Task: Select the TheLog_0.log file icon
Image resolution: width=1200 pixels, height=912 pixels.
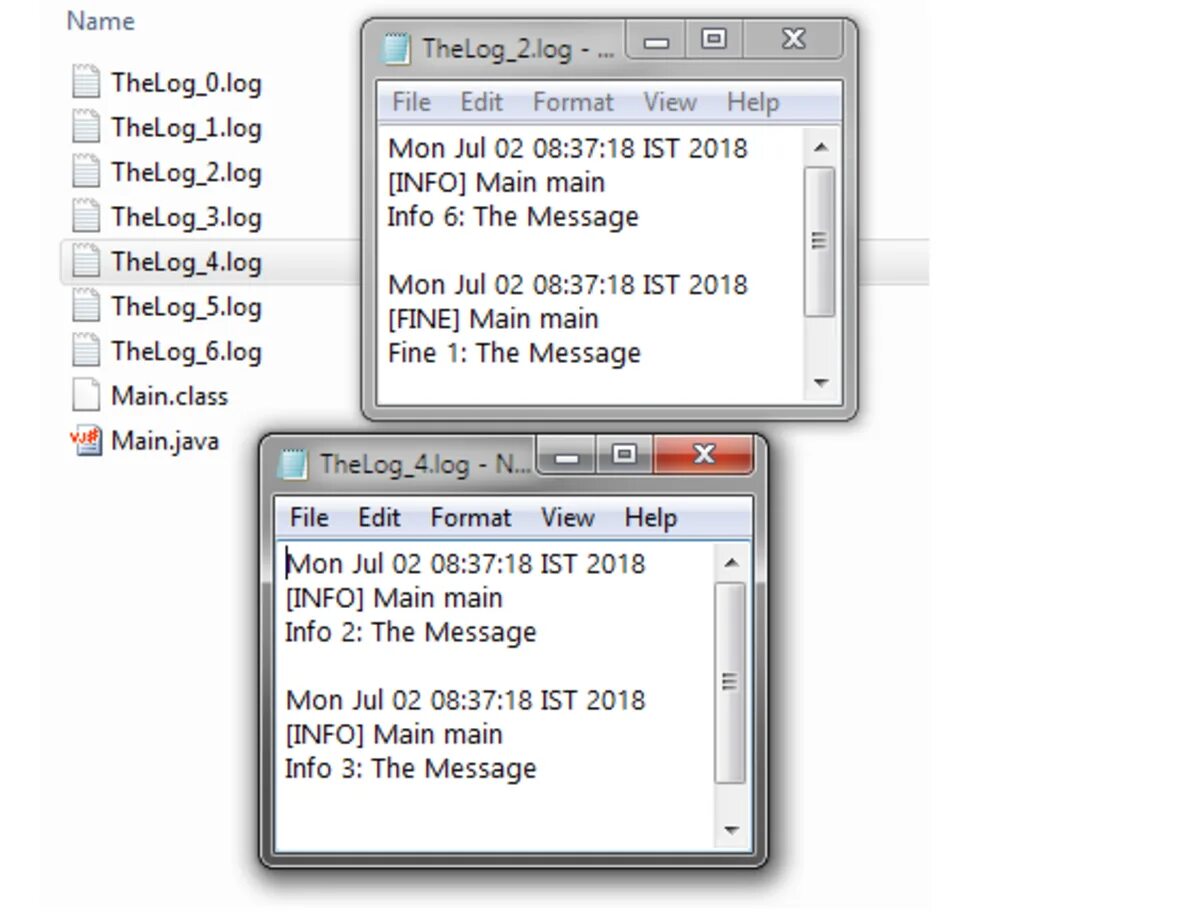Action: (x=86, y=82)
